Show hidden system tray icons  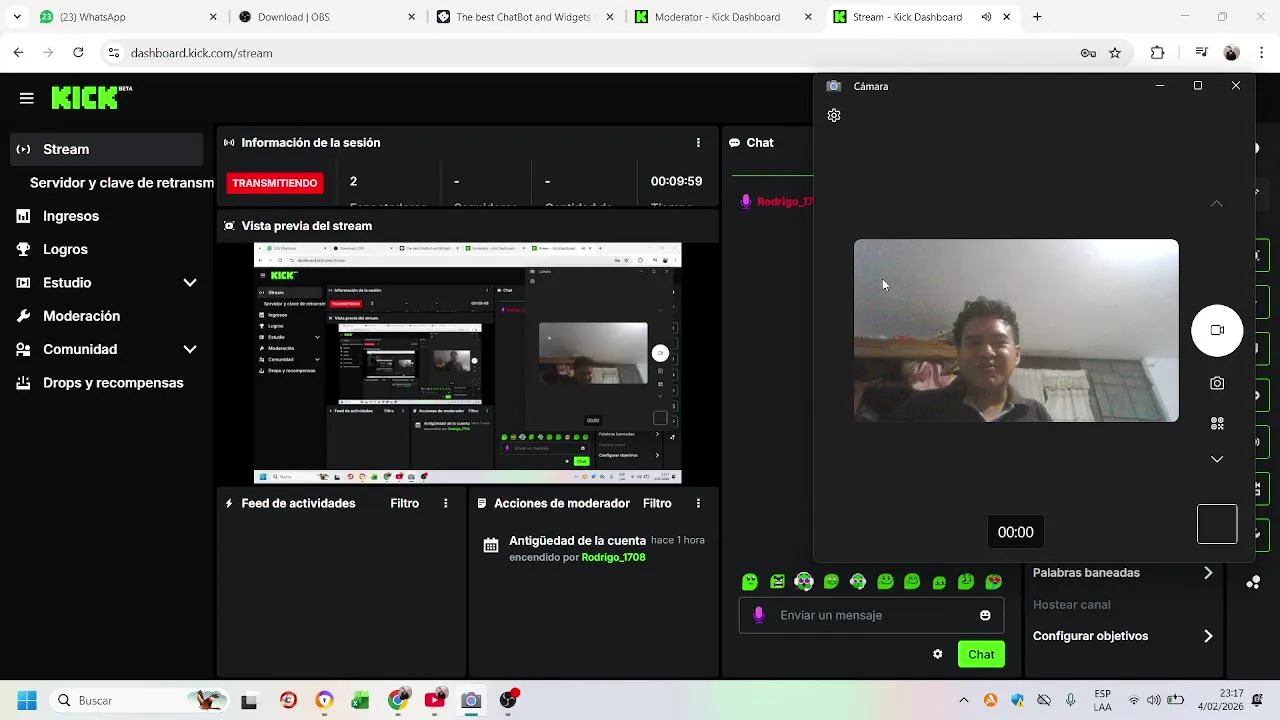coord(963,701)
